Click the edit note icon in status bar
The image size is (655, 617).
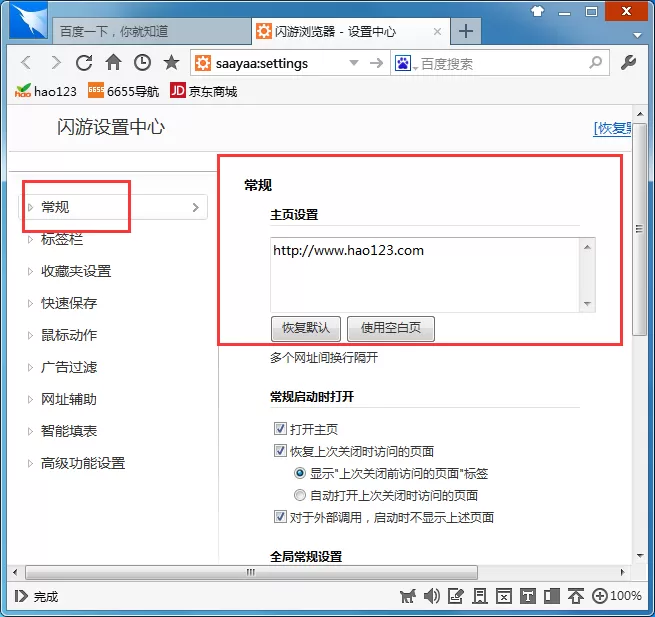click(455, 596)
